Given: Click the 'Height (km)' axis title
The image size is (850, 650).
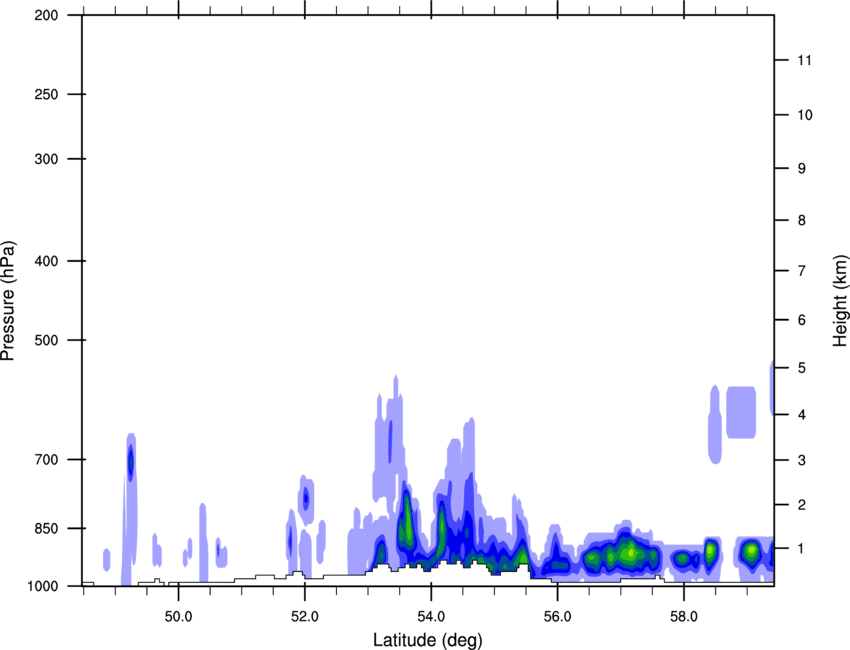Looking at the screenshot, I should (x=840, y=301).
